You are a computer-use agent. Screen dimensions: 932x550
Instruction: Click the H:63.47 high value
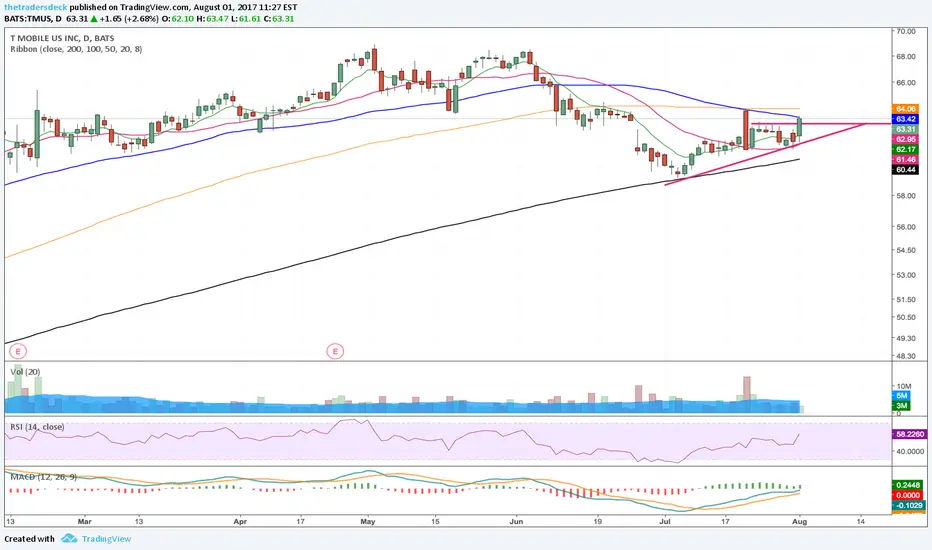click(x=214, y=18)
